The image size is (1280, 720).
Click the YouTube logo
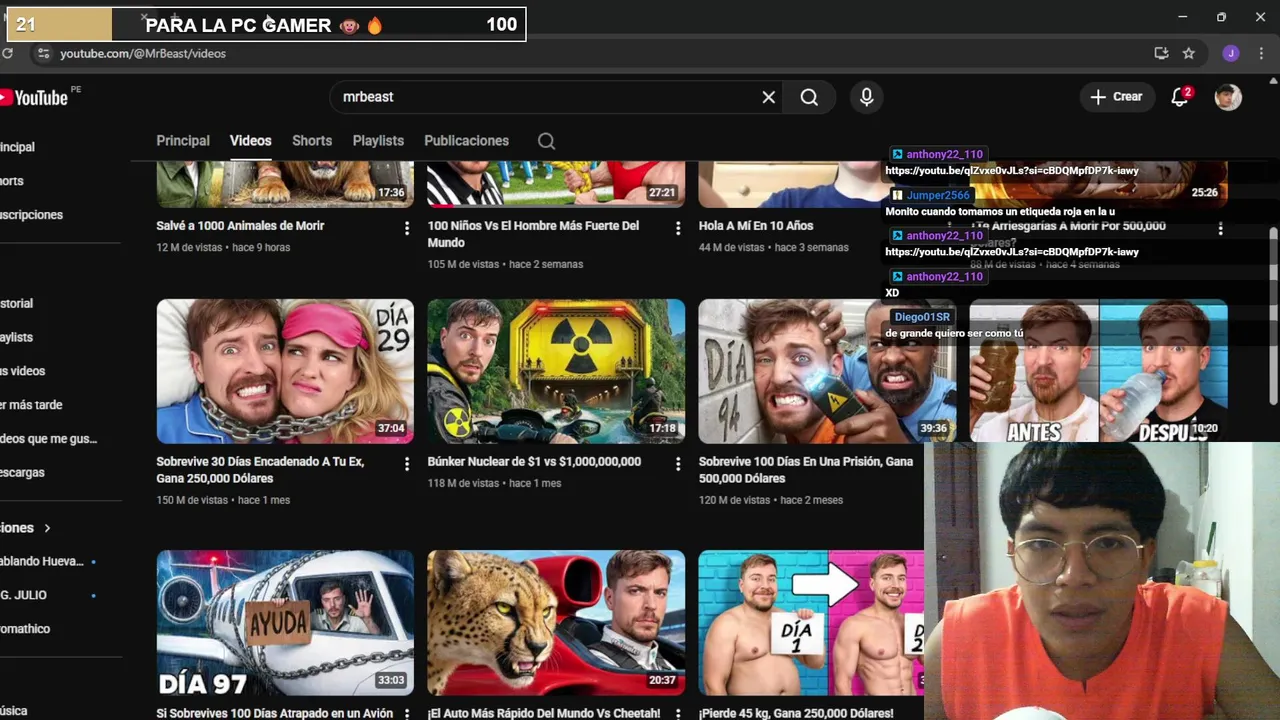(x=34, y=97)
